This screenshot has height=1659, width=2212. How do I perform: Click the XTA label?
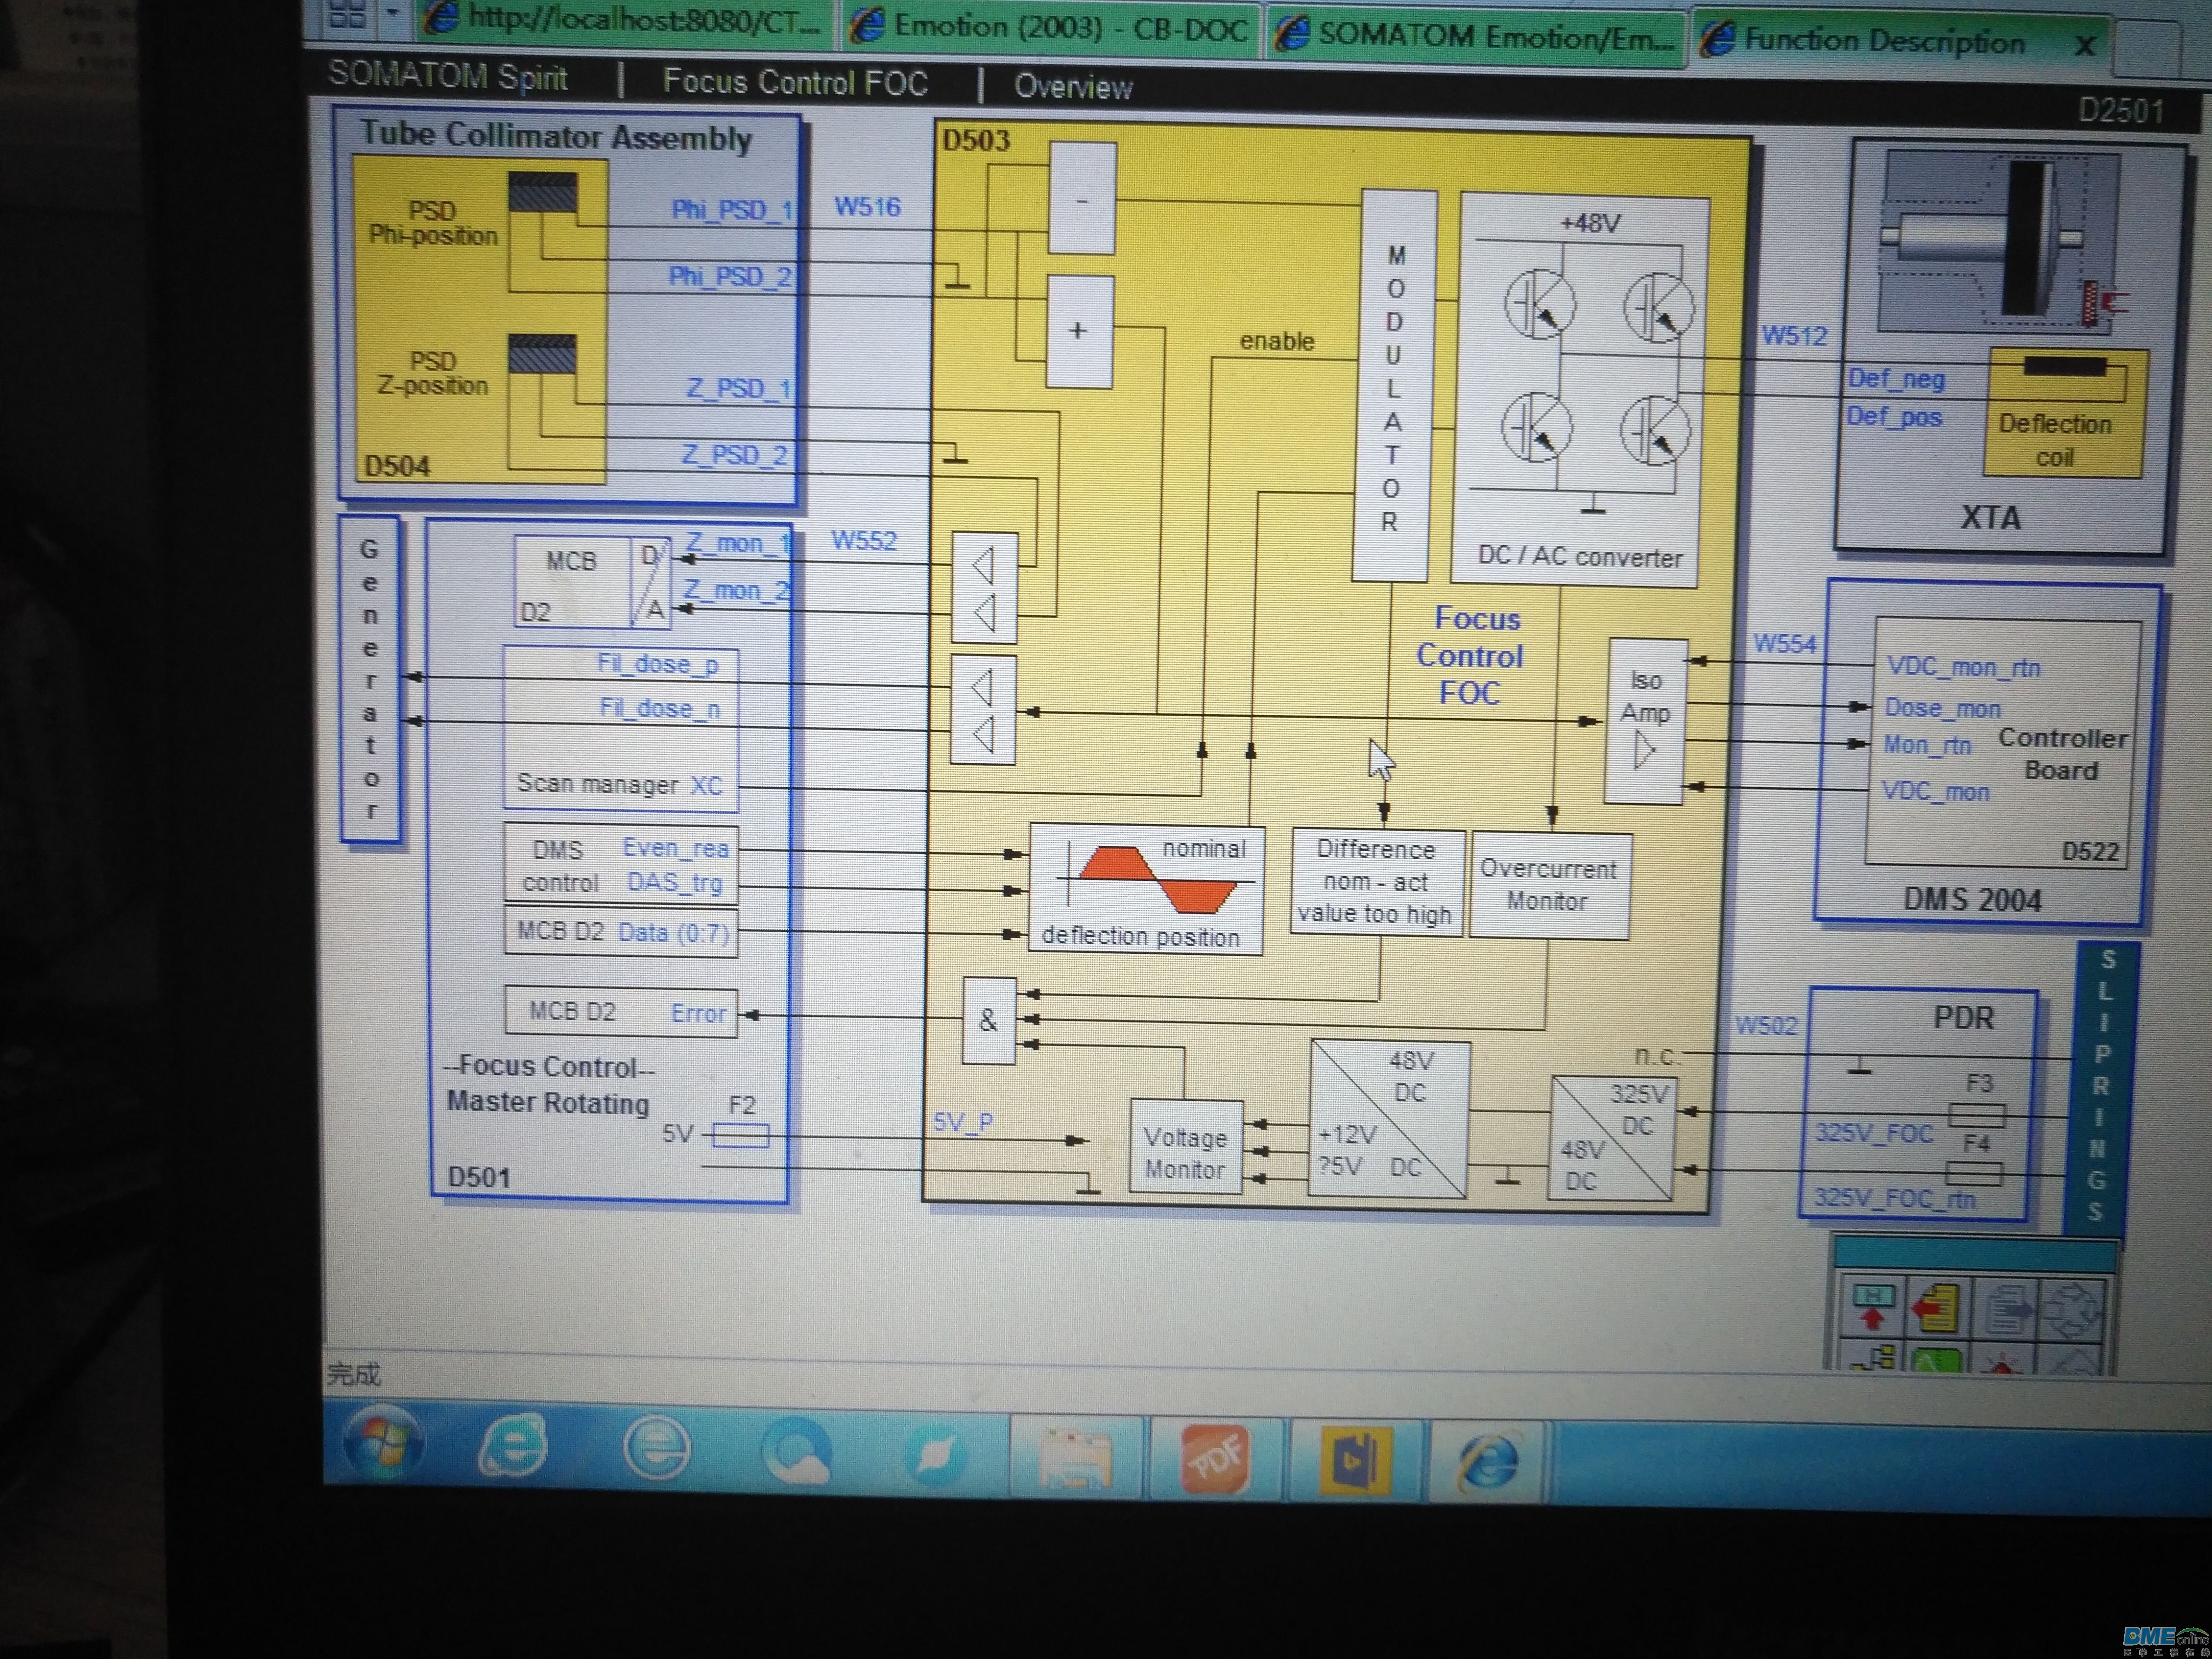tap(1990, 518)
